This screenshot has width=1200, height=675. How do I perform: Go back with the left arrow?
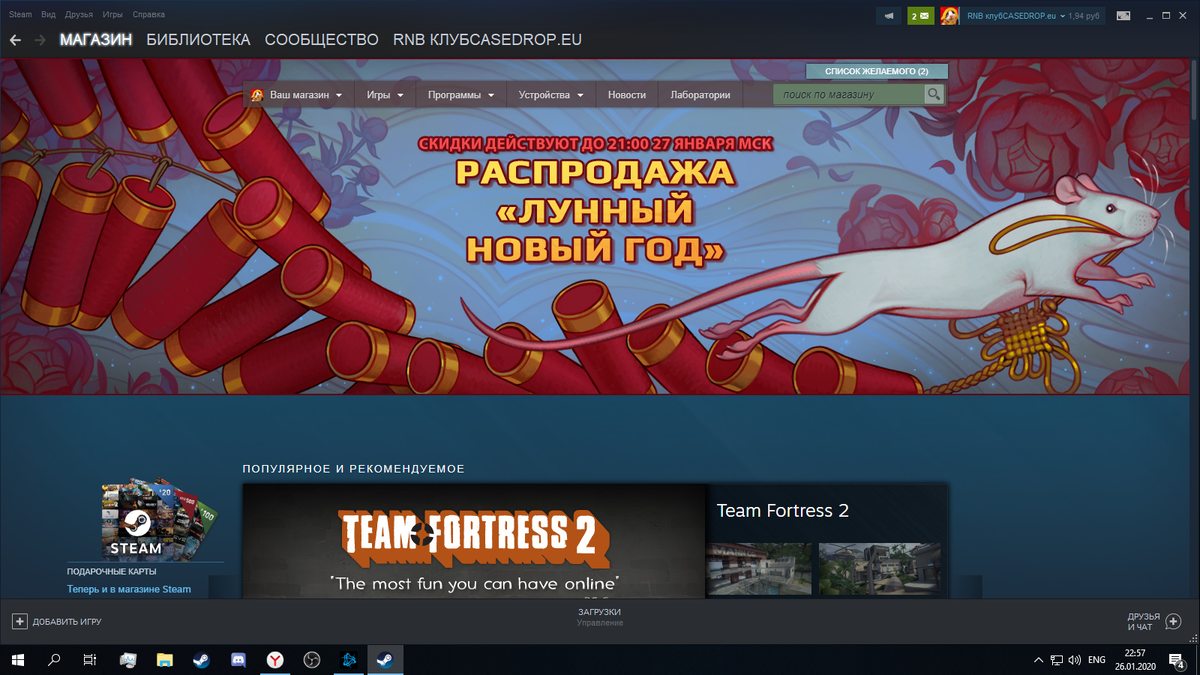15,40
